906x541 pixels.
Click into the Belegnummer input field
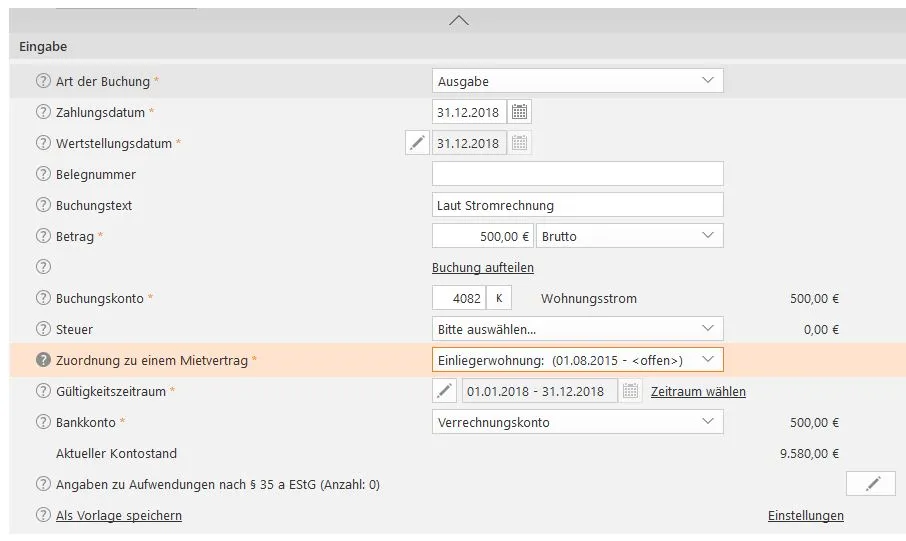(577, 174)
